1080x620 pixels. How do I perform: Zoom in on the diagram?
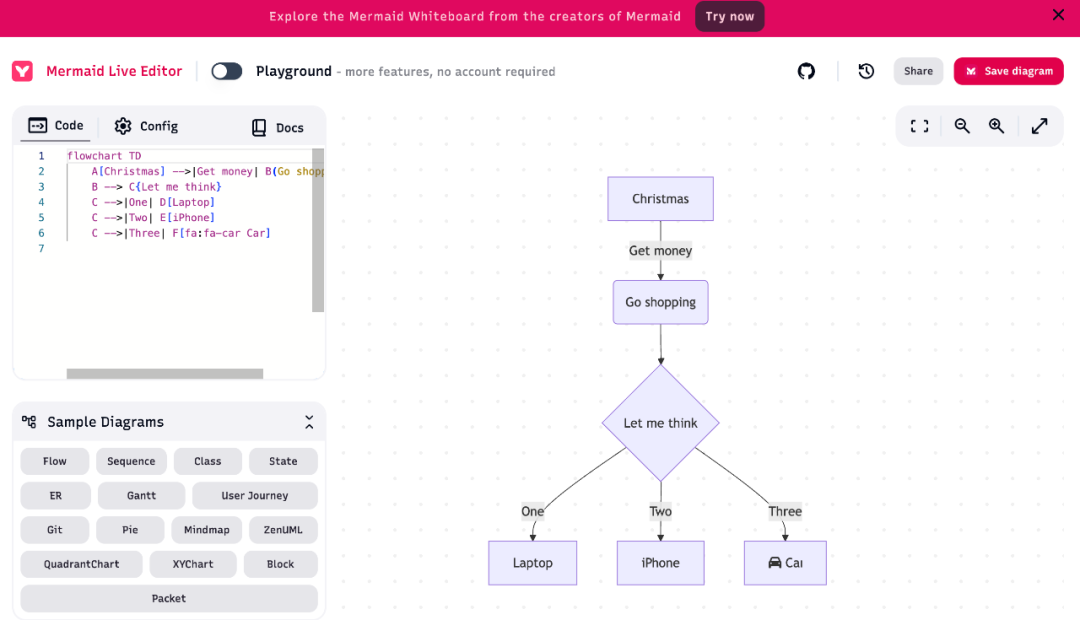[x=996, y=126]
